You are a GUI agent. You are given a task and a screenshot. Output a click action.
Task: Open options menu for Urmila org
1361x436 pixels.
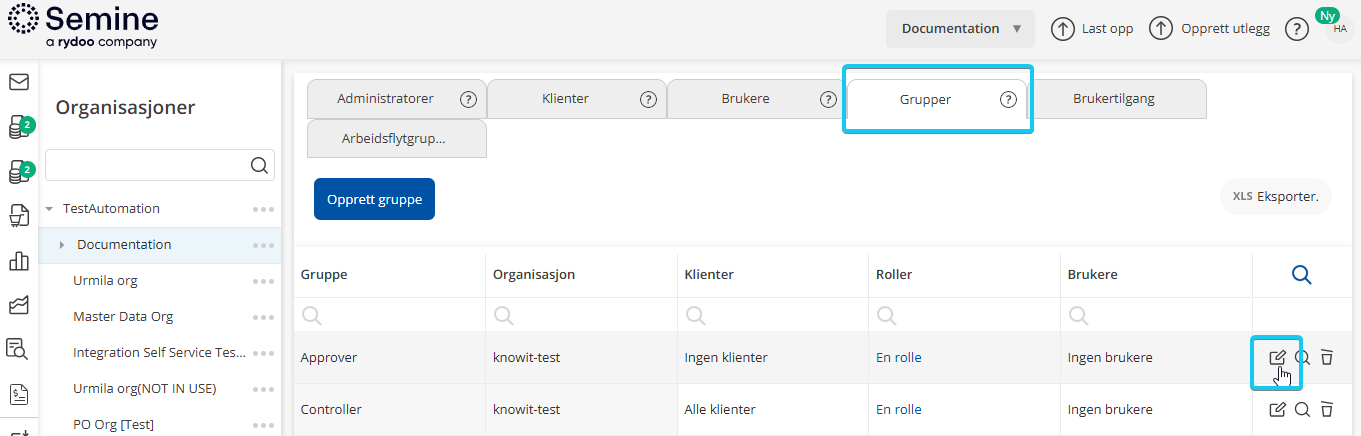pyautogui.click(x=263, y=281)
